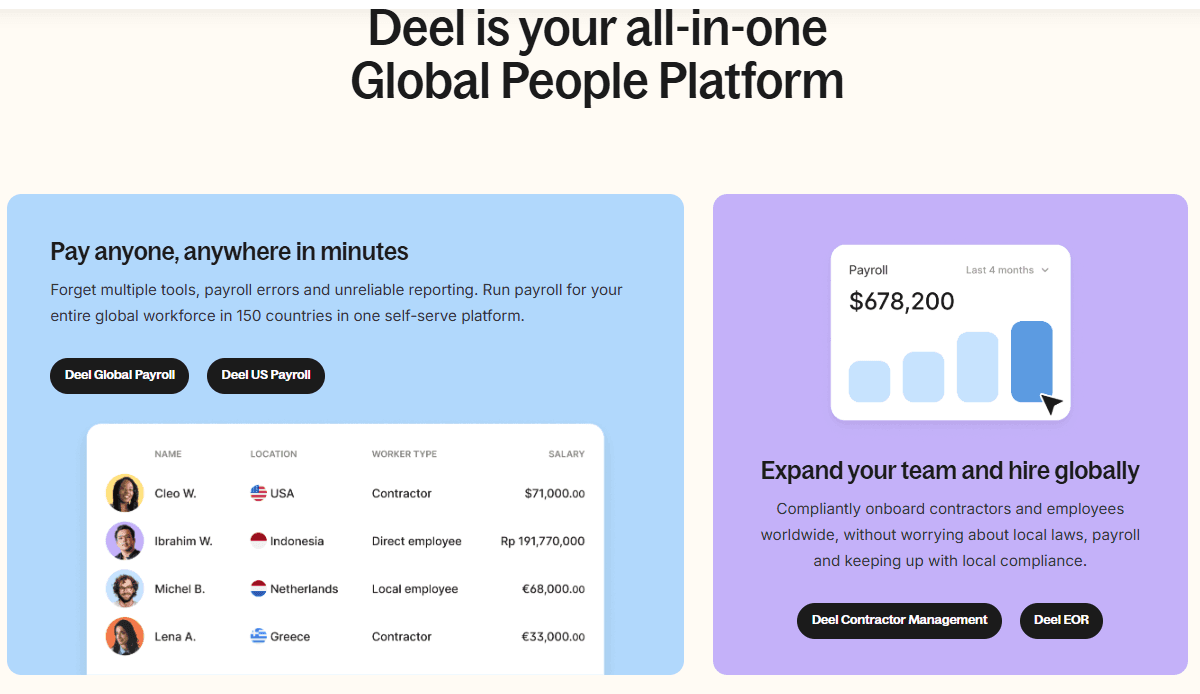Click the Greece flag icon
Screen dimensions: 1200x694
click(x=259, y=636)
